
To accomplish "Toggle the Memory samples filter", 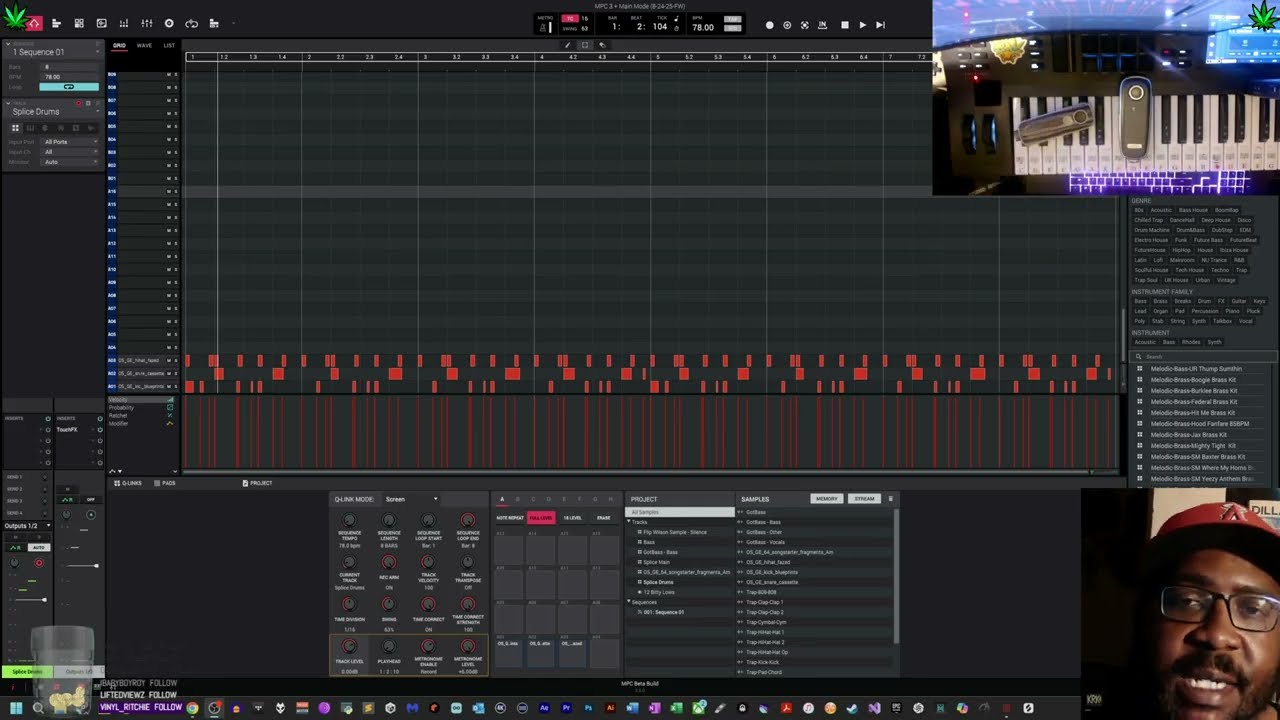I will click(826, 499).
